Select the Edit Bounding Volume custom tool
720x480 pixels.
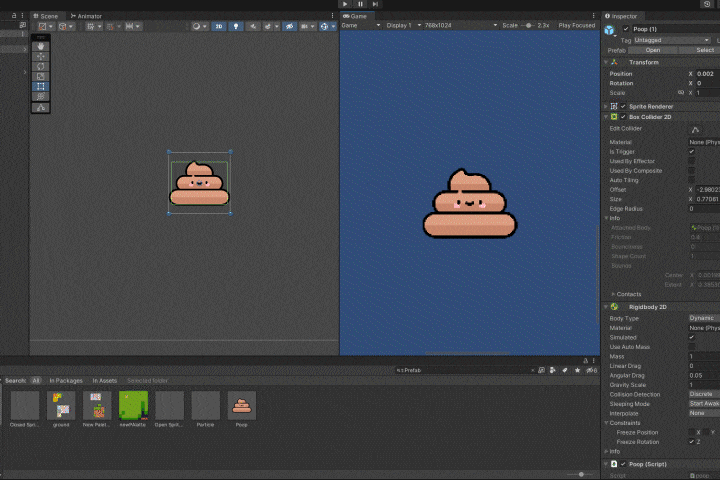click(41, 108)
